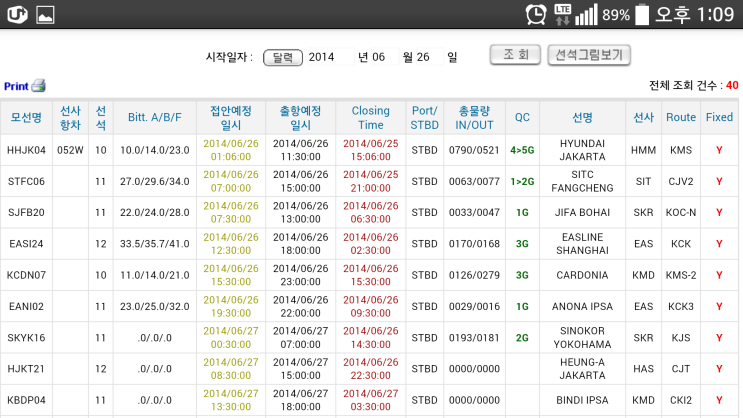
Task: Click the KCDN07 vessel code
Action: click(x=26, y=275)
